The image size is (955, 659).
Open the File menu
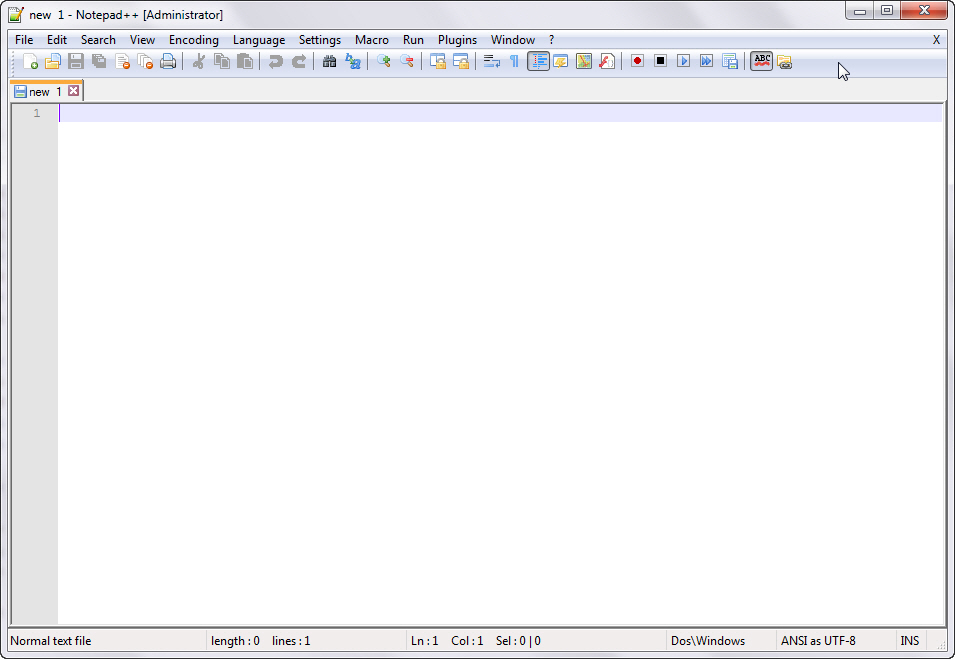coord(24,40)
